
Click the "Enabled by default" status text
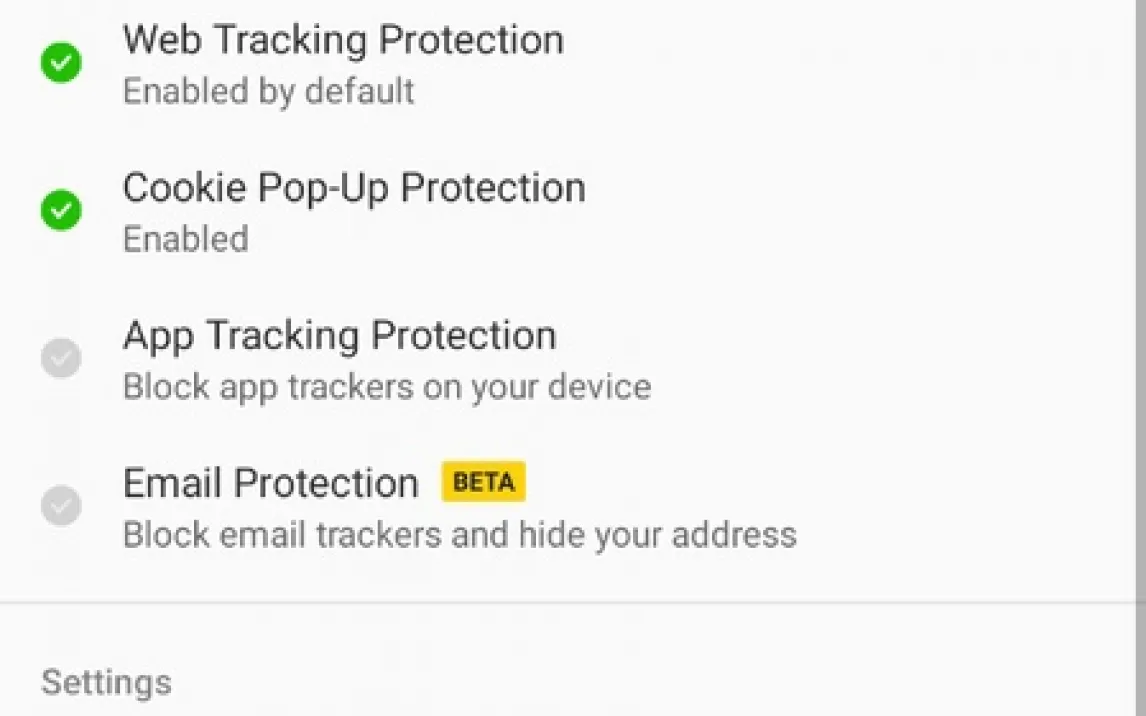tap(268, 91)
